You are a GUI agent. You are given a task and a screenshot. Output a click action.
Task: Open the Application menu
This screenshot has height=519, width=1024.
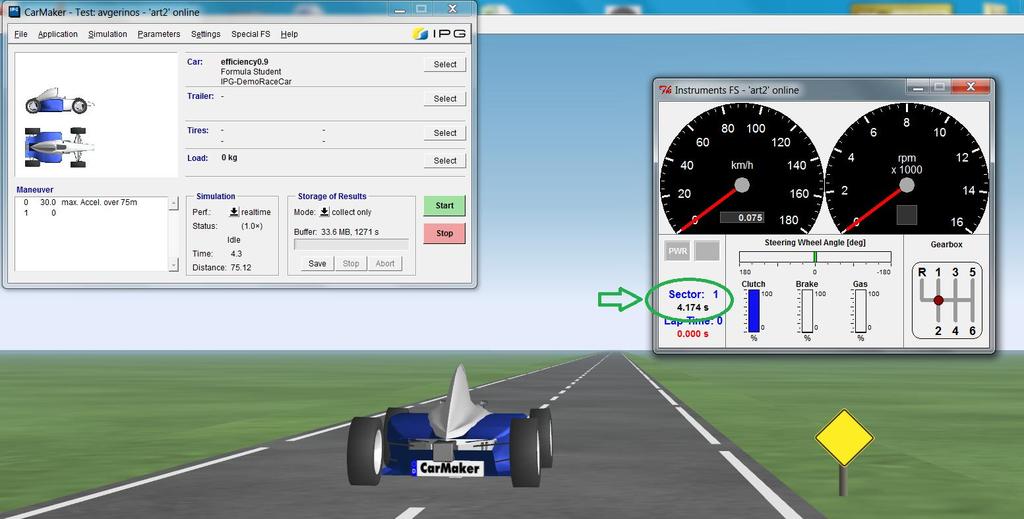[x=57, y=34]
